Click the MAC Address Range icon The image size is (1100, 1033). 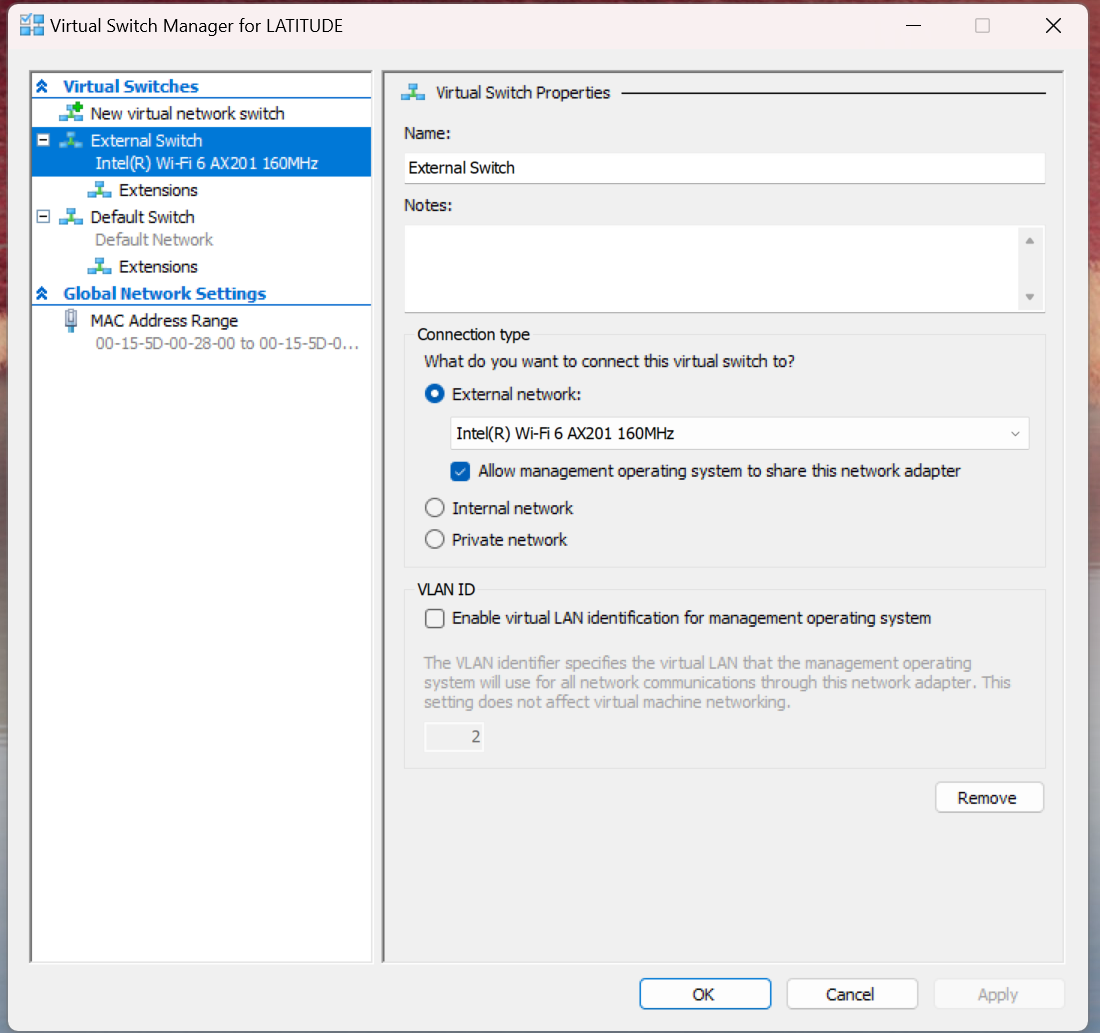point(68,320)
